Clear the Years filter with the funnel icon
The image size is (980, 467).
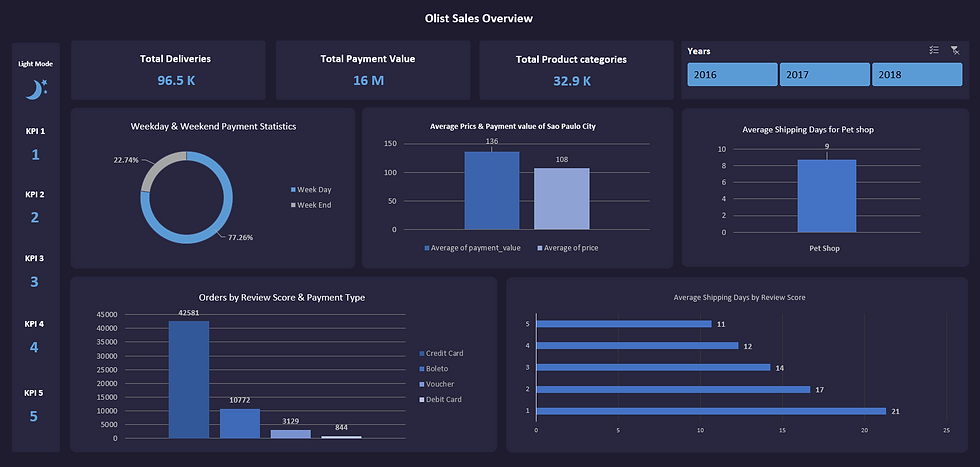(x=955, y=51)
